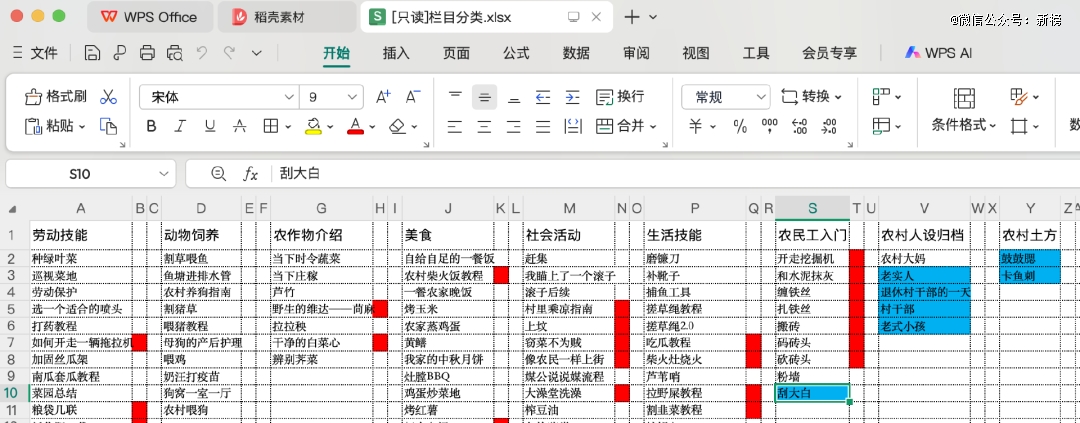Click the 条件格式 conditional formatting icon
This screenshot has height=423, width=1080.
point(964,99)
